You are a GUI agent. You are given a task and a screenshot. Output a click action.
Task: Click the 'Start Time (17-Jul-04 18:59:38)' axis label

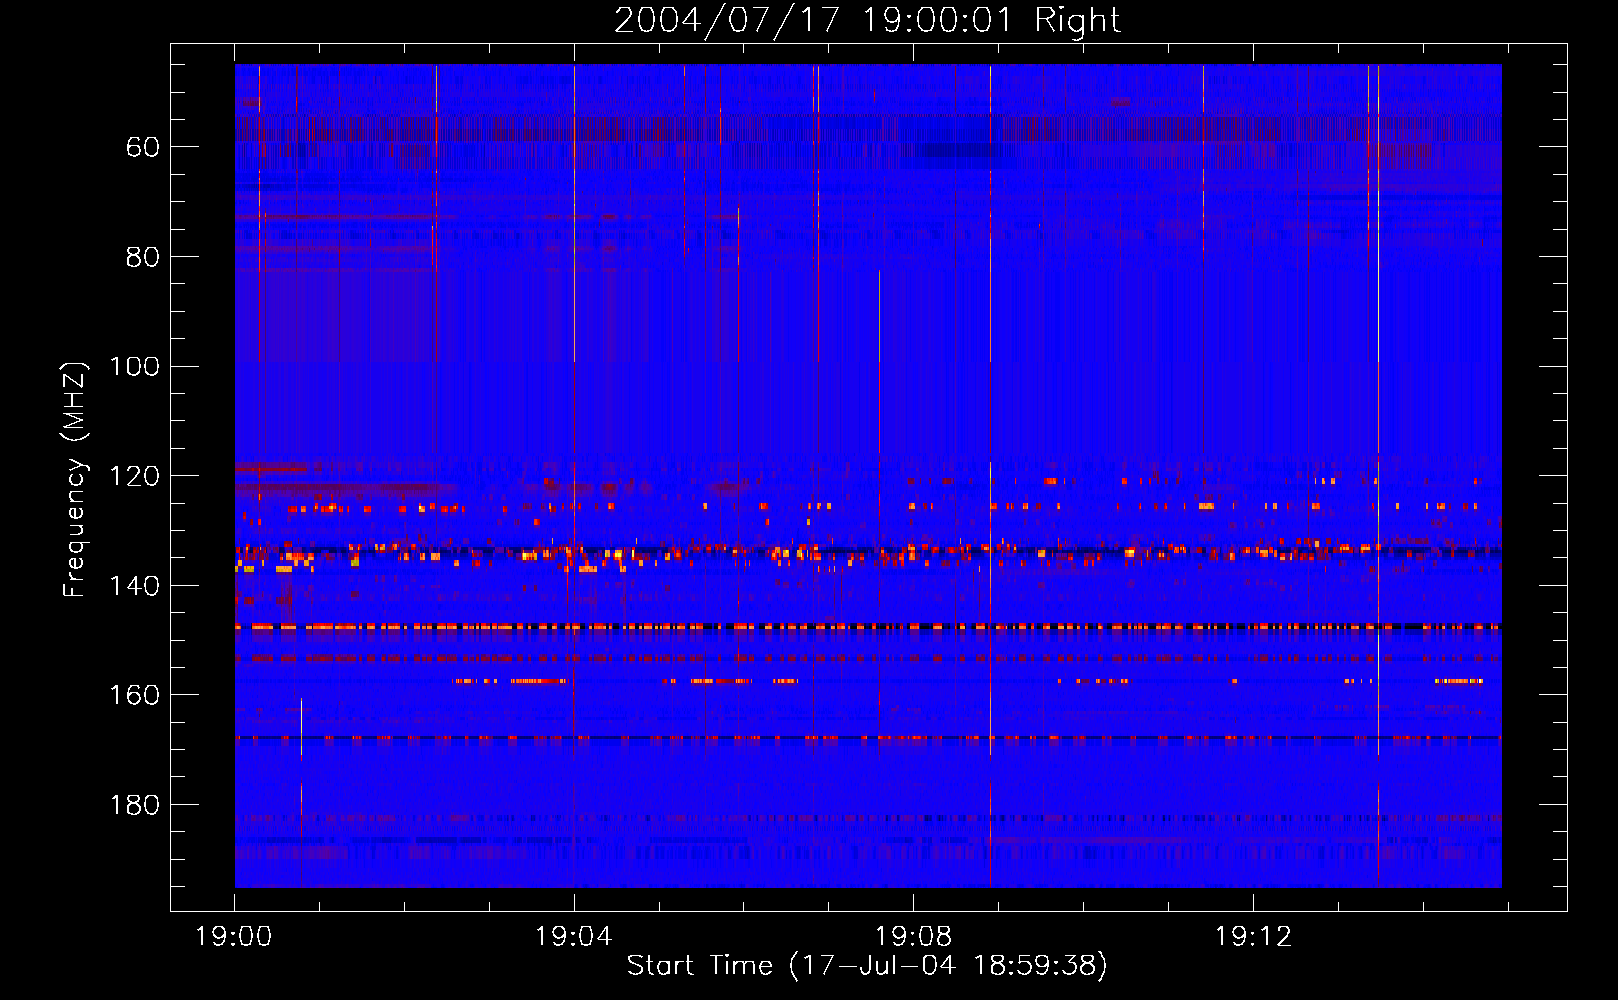pos(867,965)
